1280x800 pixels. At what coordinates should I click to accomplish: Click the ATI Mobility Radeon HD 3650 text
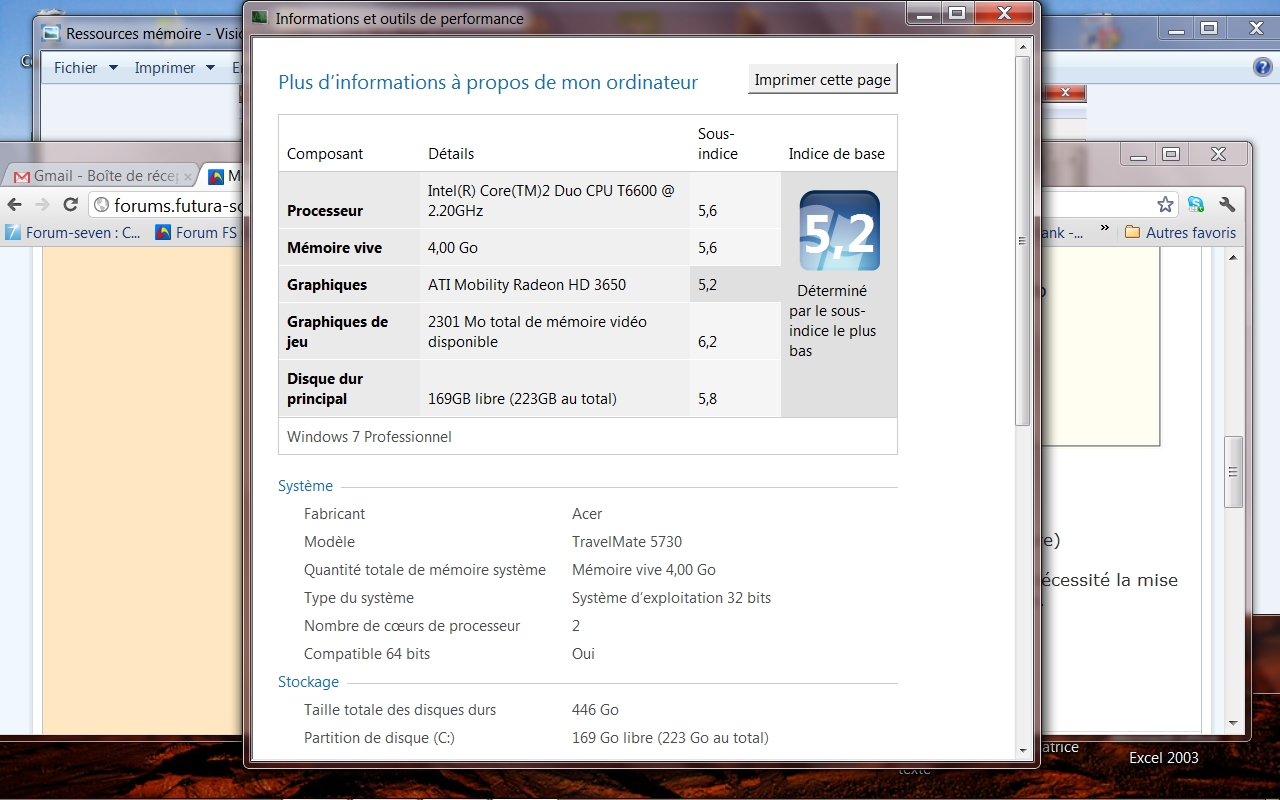(527, 285)
